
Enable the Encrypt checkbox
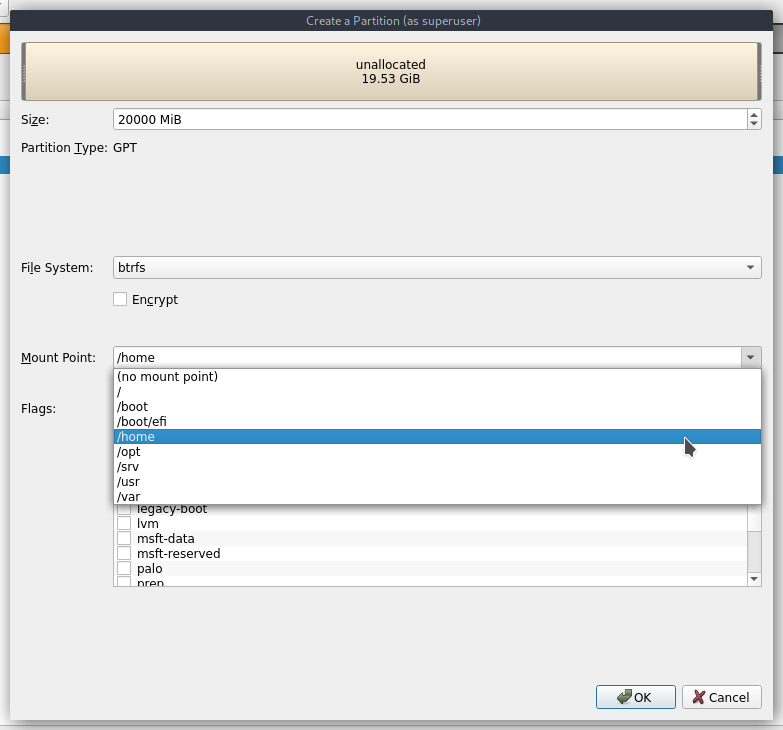[121, 299]
